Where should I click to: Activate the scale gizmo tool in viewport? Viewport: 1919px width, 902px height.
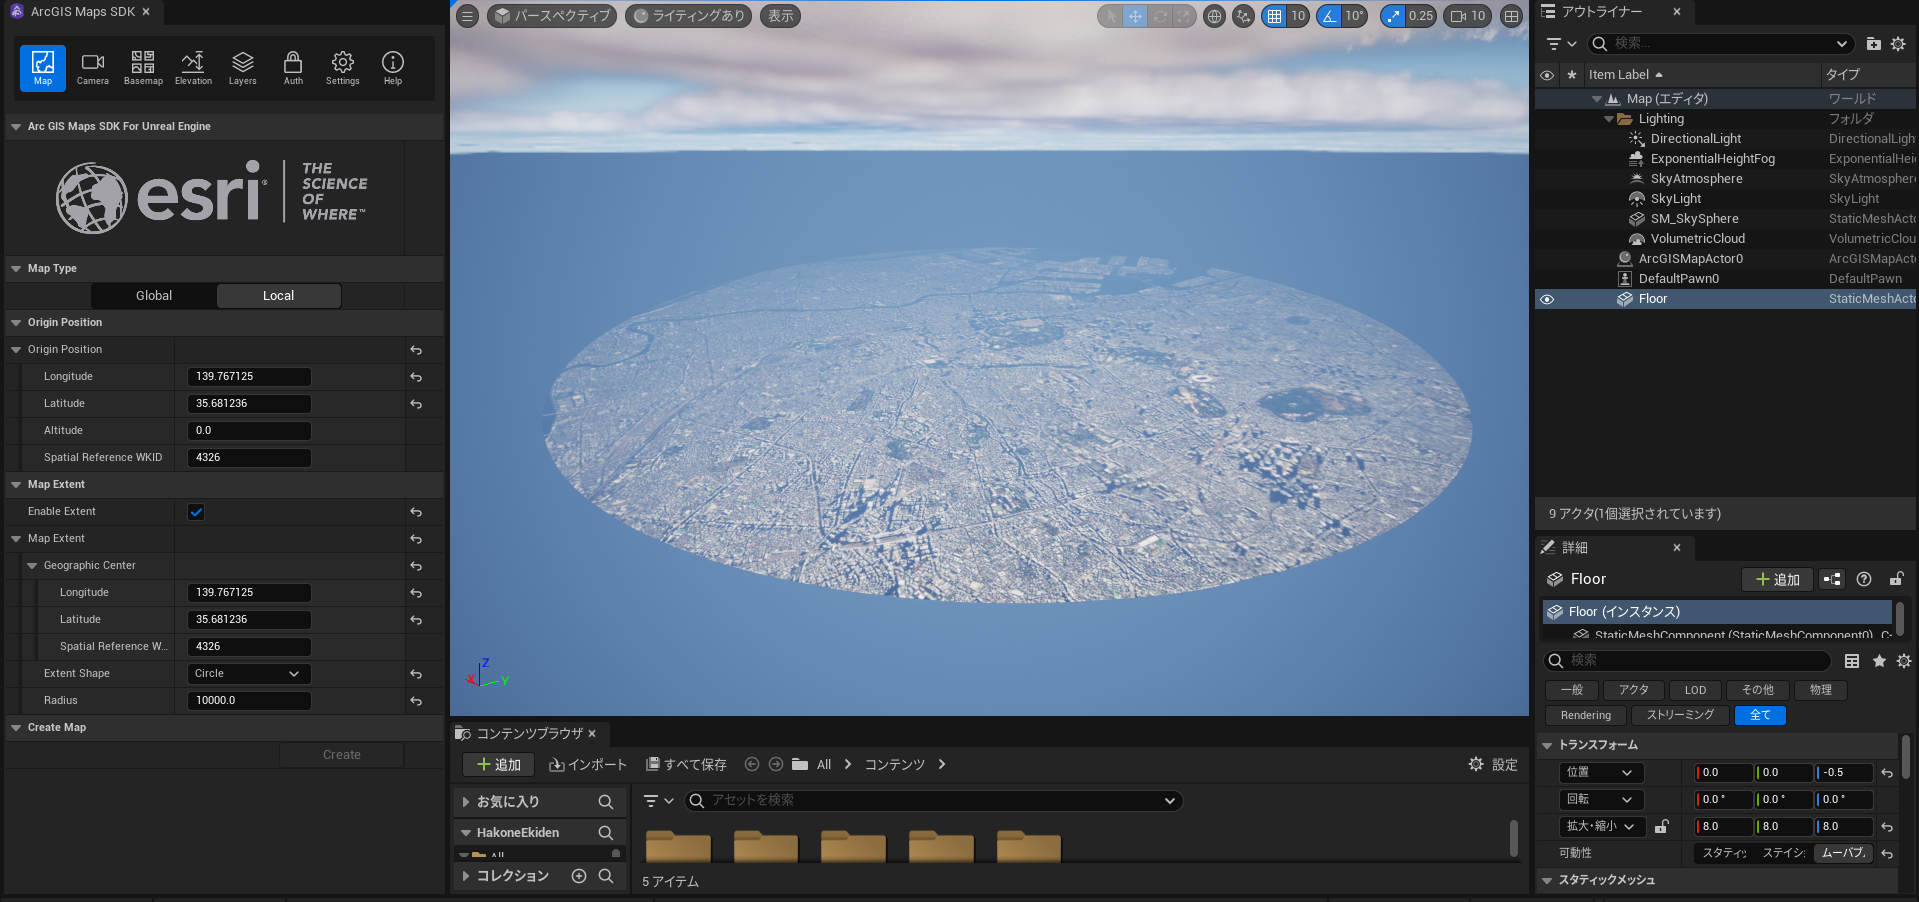click(1184, 16)
